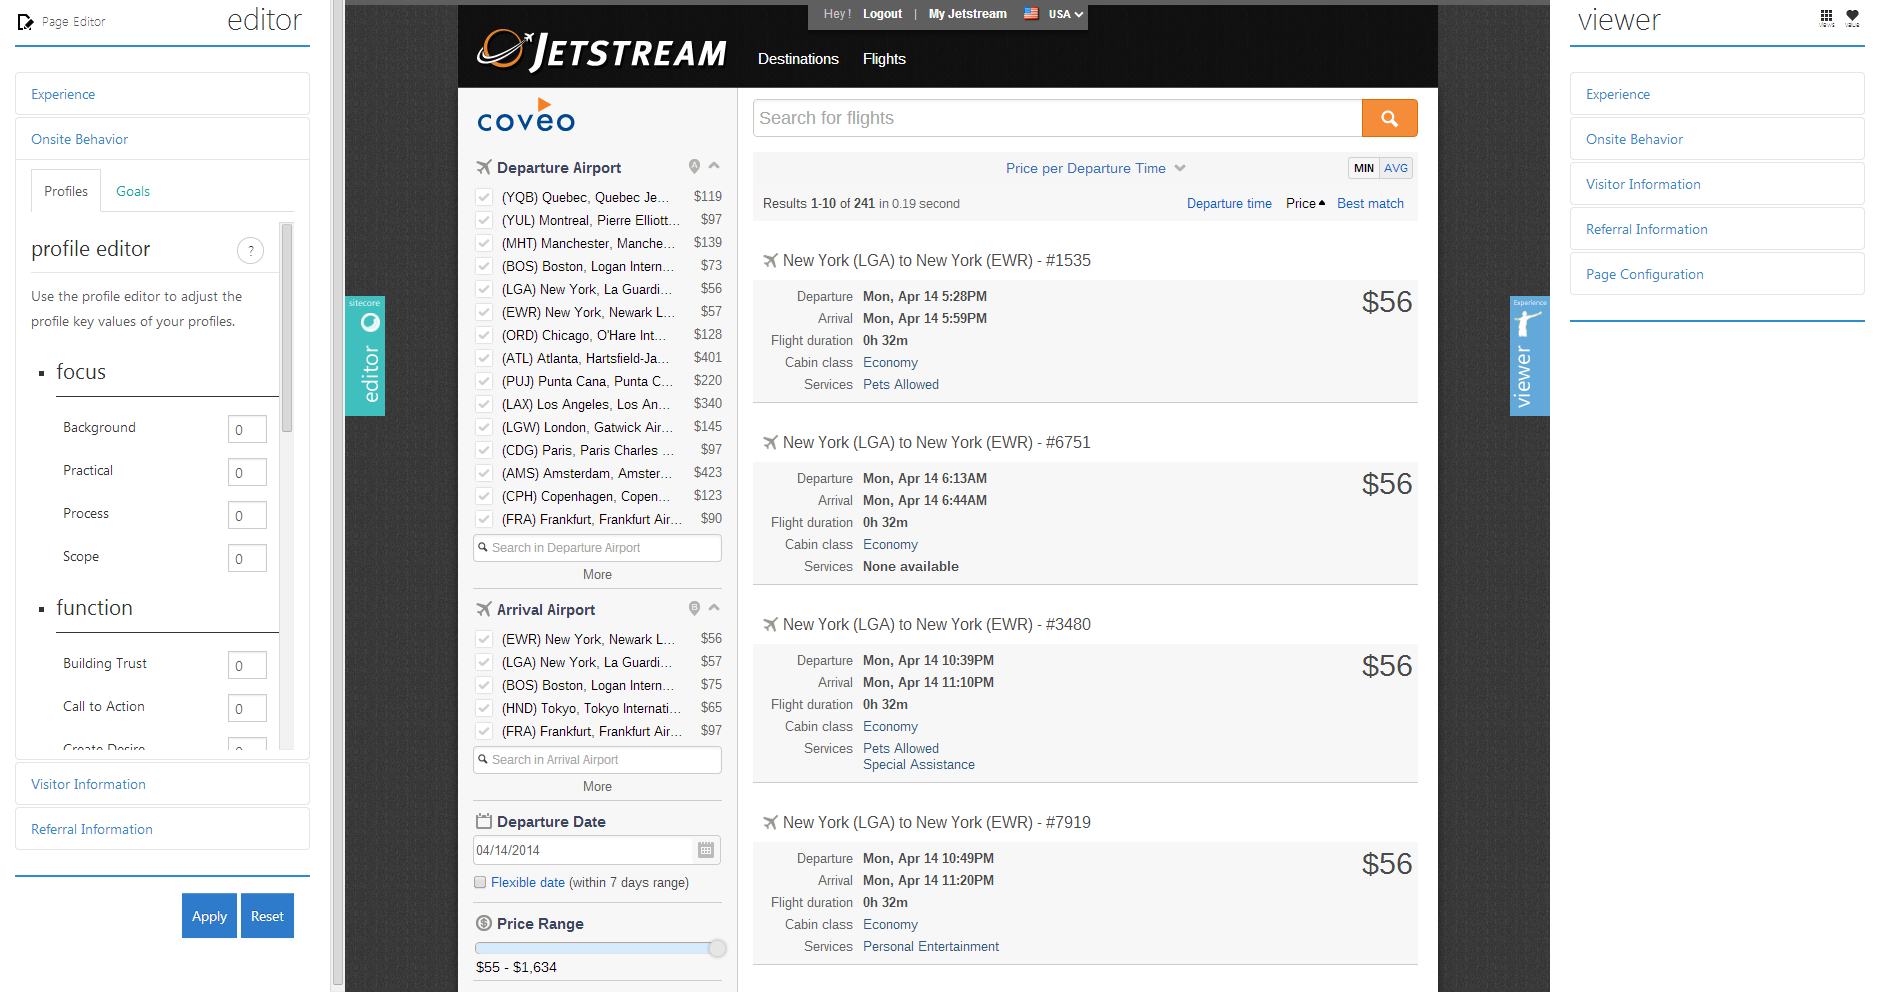The width and height of the screenshot is (1883, 992).
Task: Switch to the Goals tab
Action: pyautogui.click(x=132, y=191)
